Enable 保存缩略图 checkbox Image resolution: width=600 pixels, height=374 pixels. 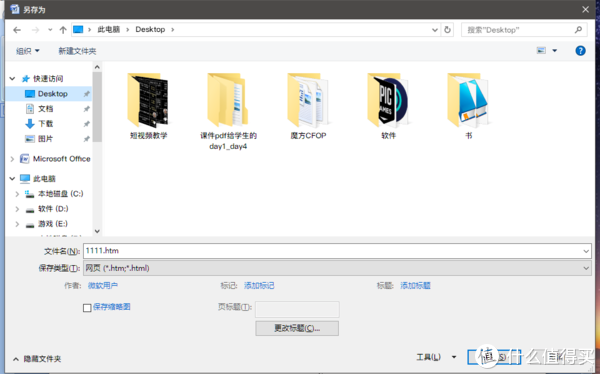[87, 307]
